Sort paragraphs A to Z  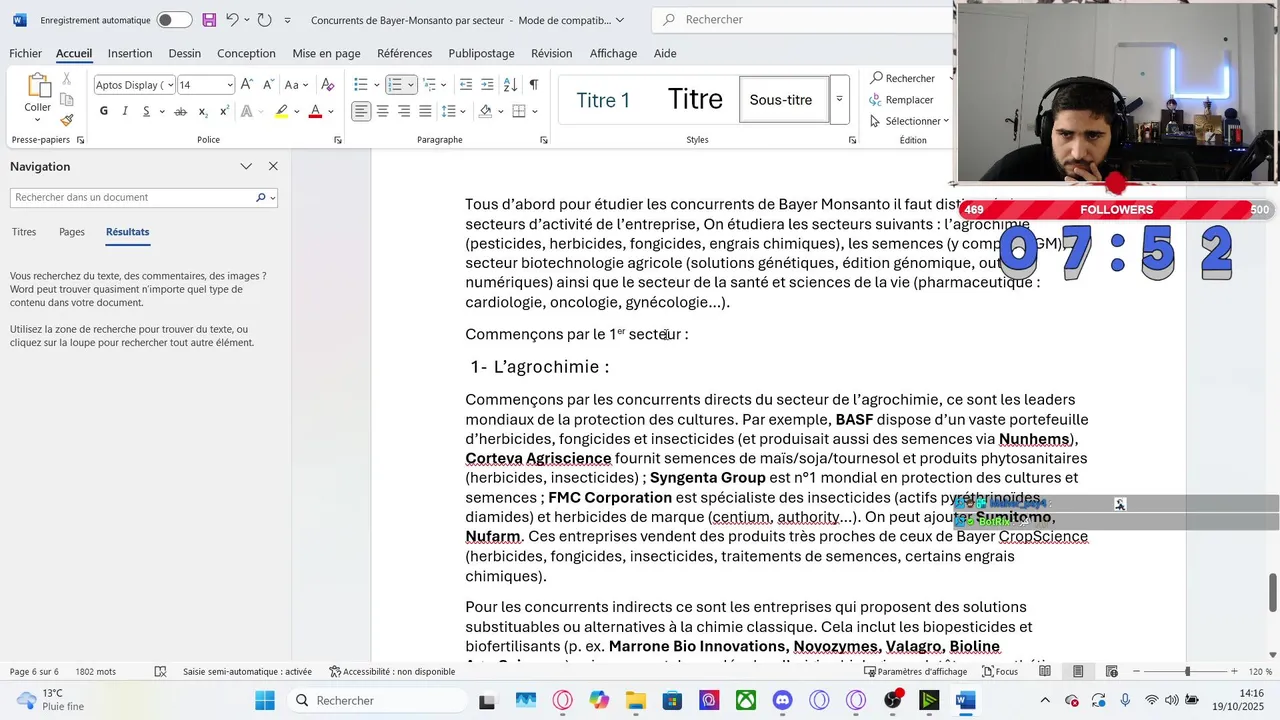510,85
